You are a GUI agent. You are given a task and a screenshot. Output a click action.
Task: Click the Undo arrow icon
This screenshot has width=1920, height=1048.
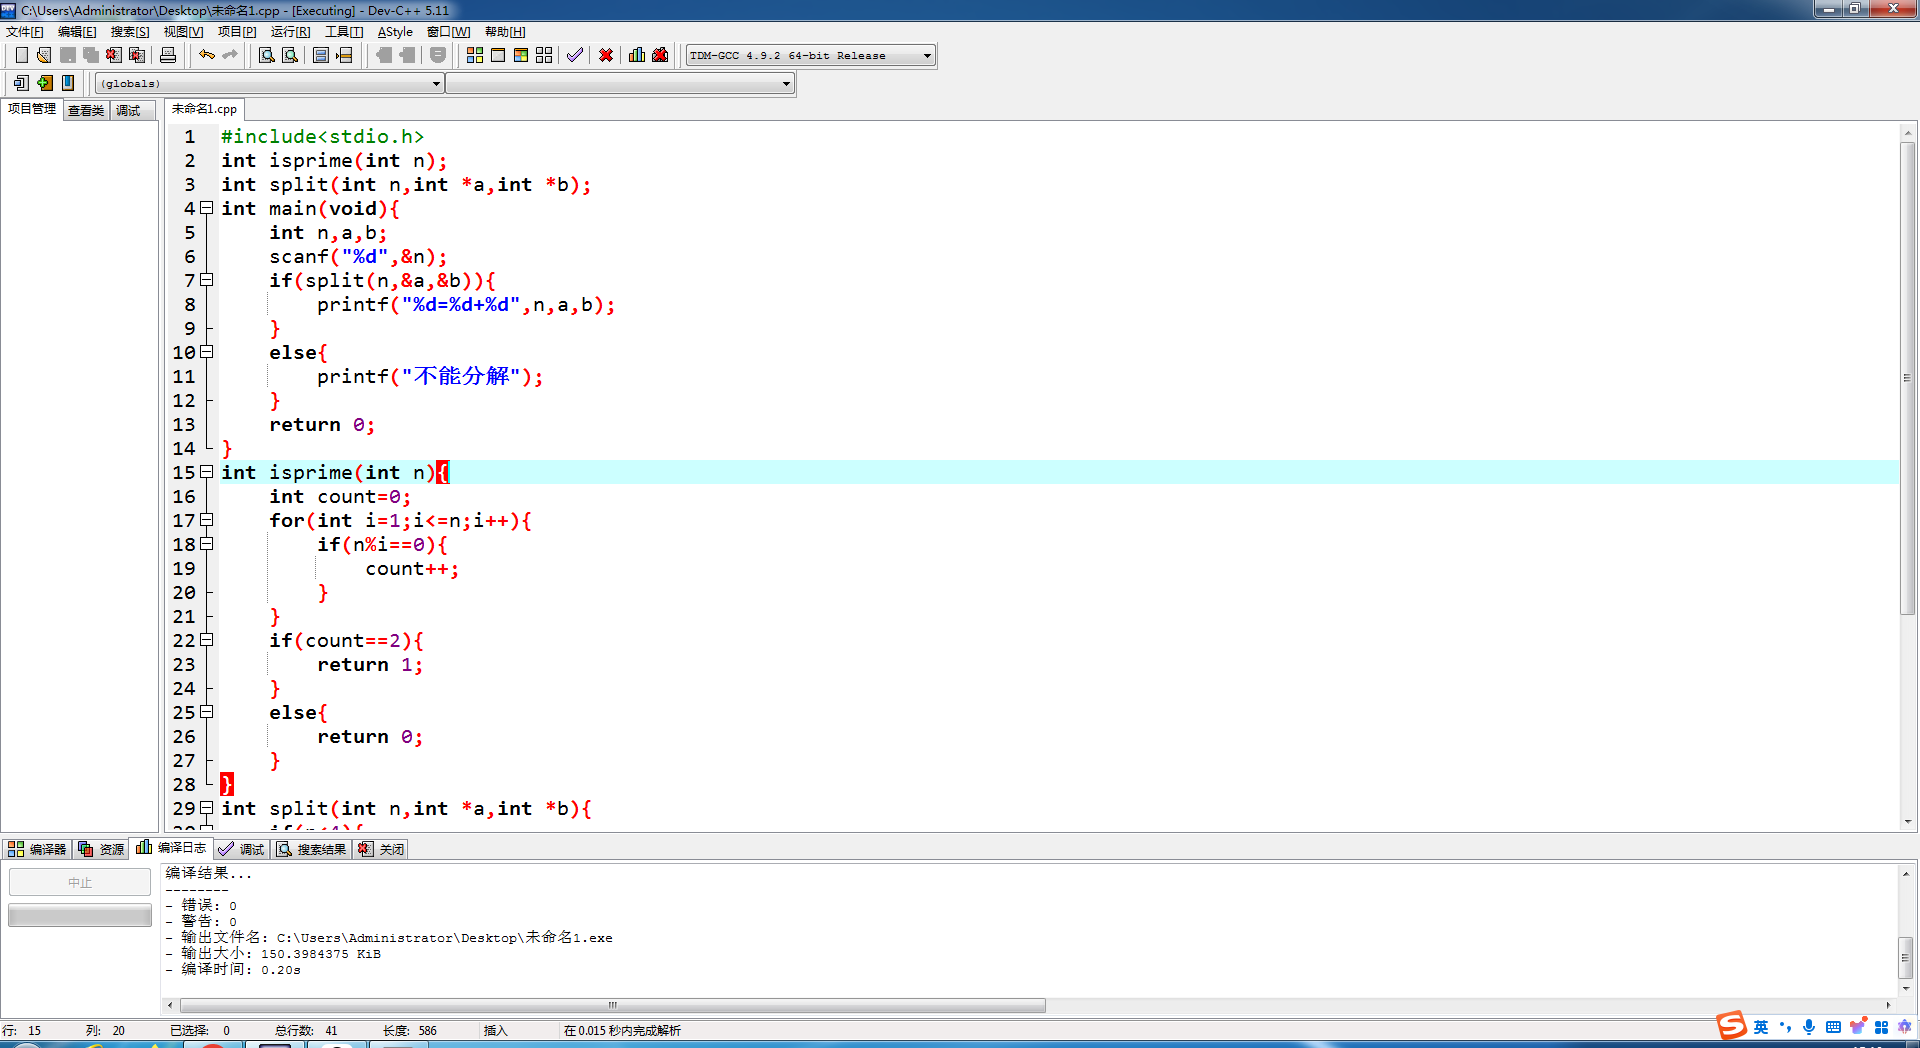coord(207,55)
